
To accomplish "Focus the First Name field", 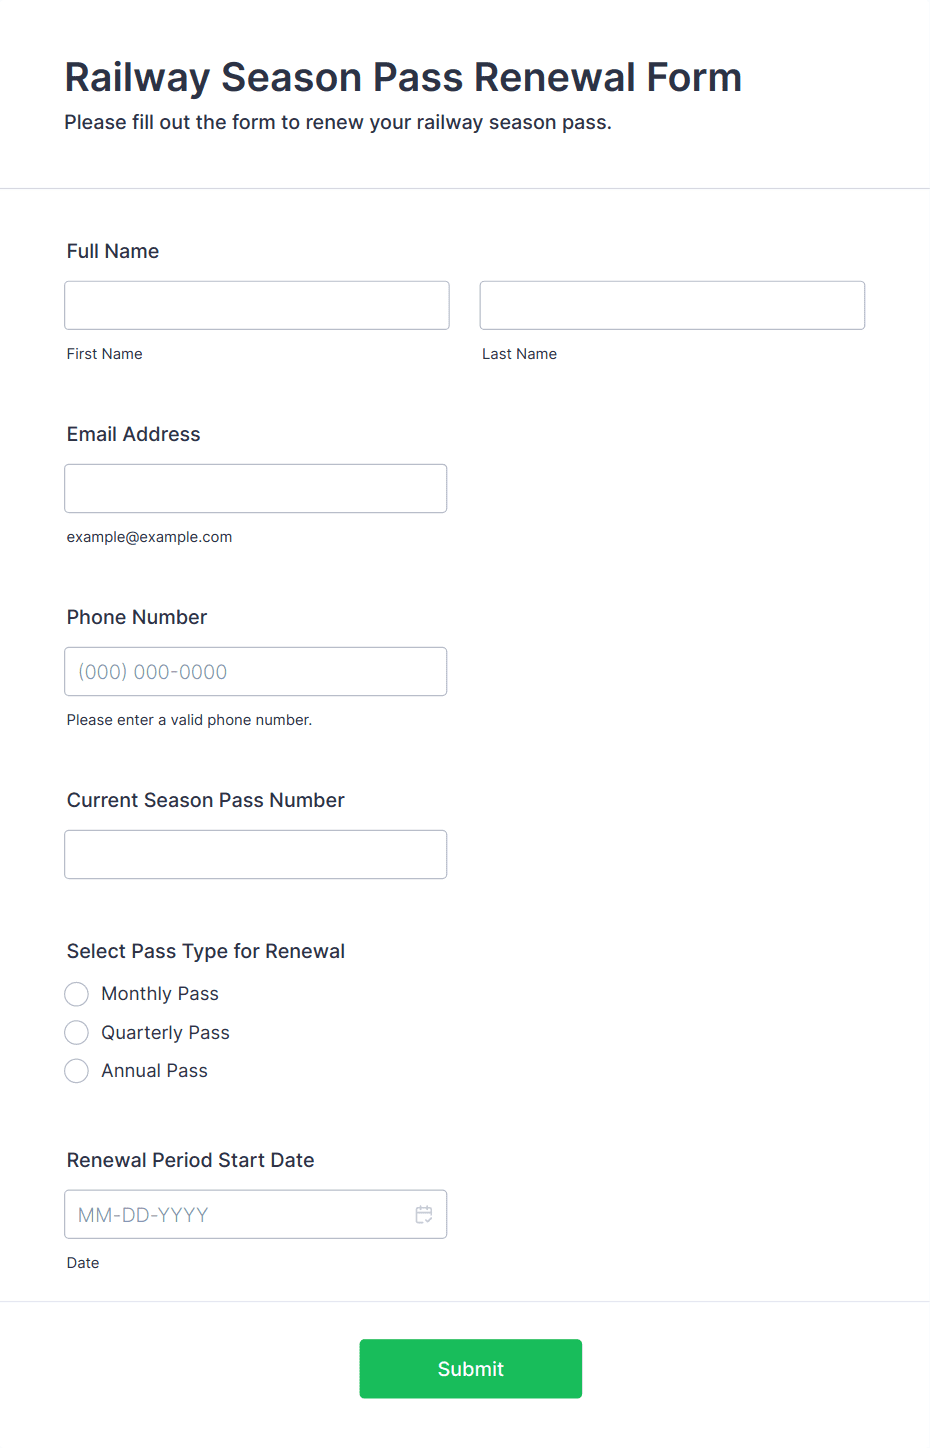I will (257, 305).
